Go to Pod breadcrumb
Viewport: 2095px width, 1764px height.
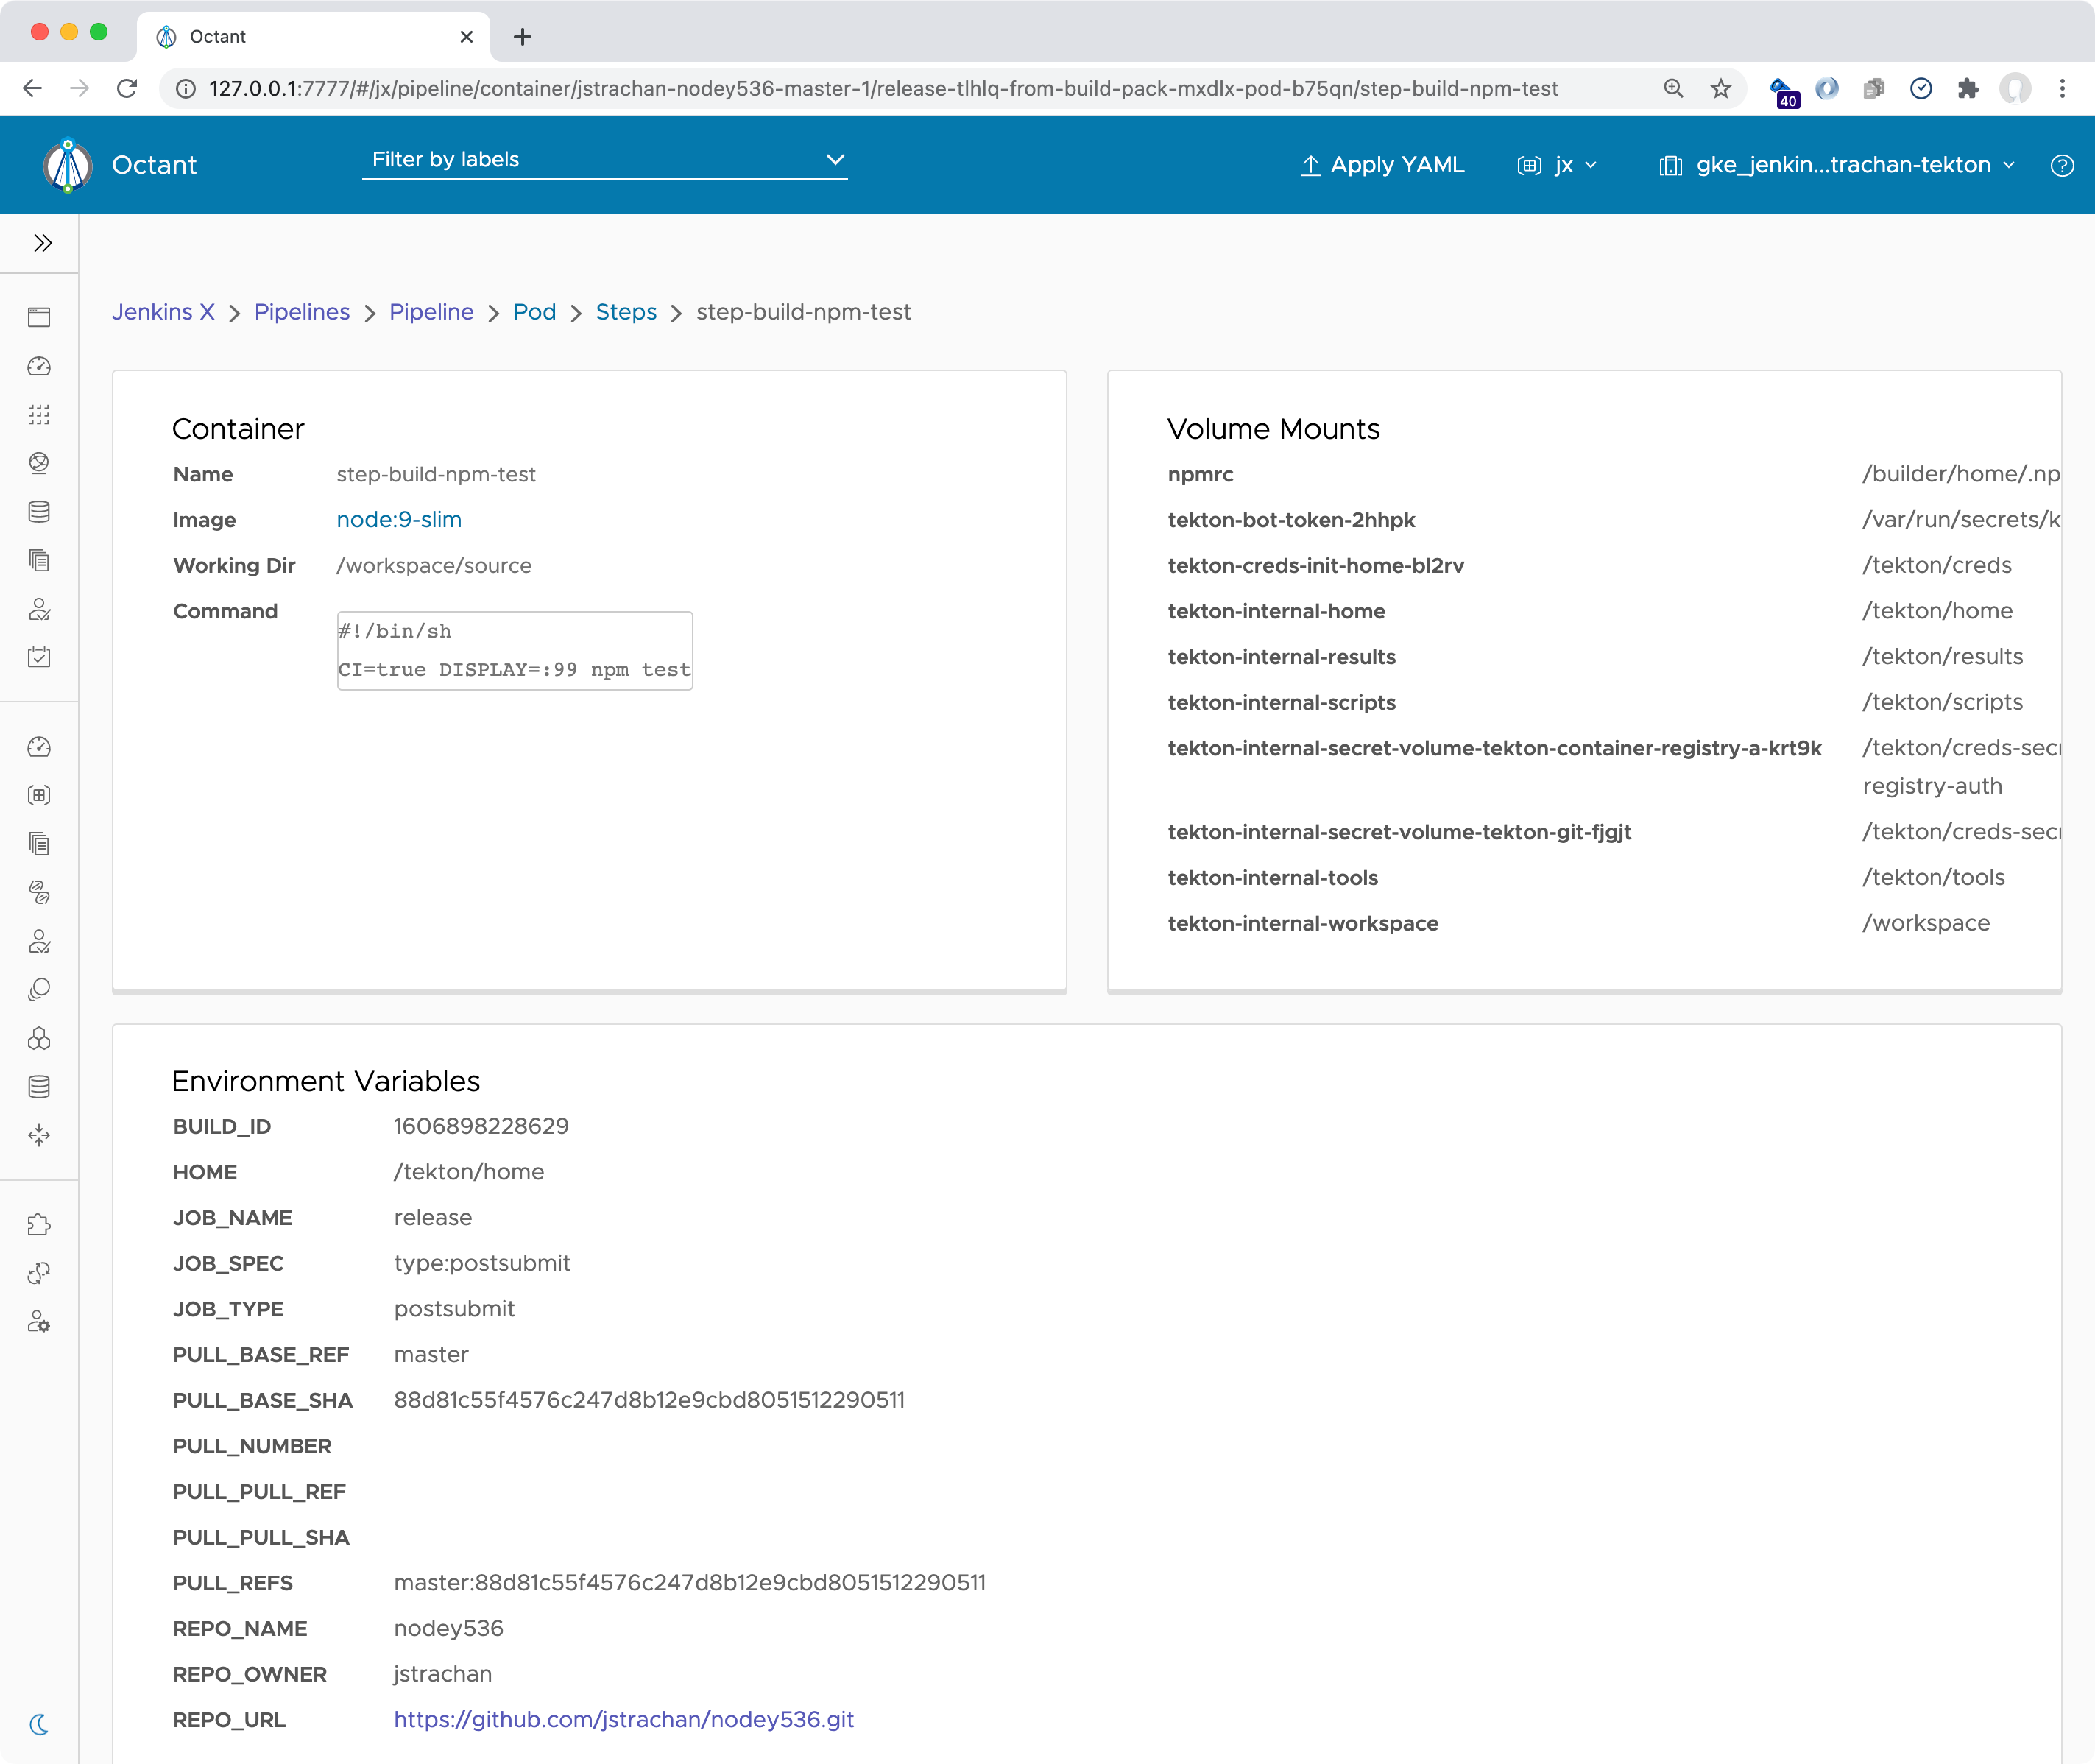pyautogui.click(x=534, y=312)
